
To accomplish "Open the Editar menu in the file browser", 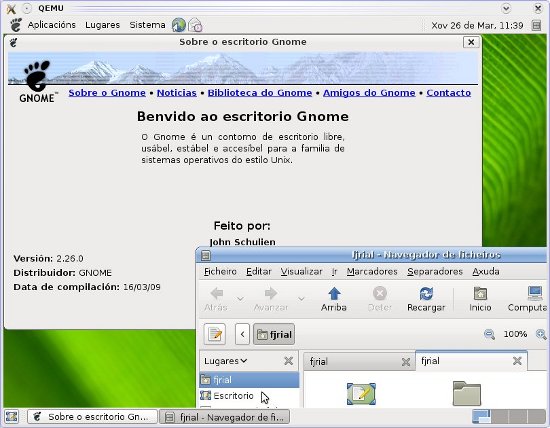I will pos(259,272).
